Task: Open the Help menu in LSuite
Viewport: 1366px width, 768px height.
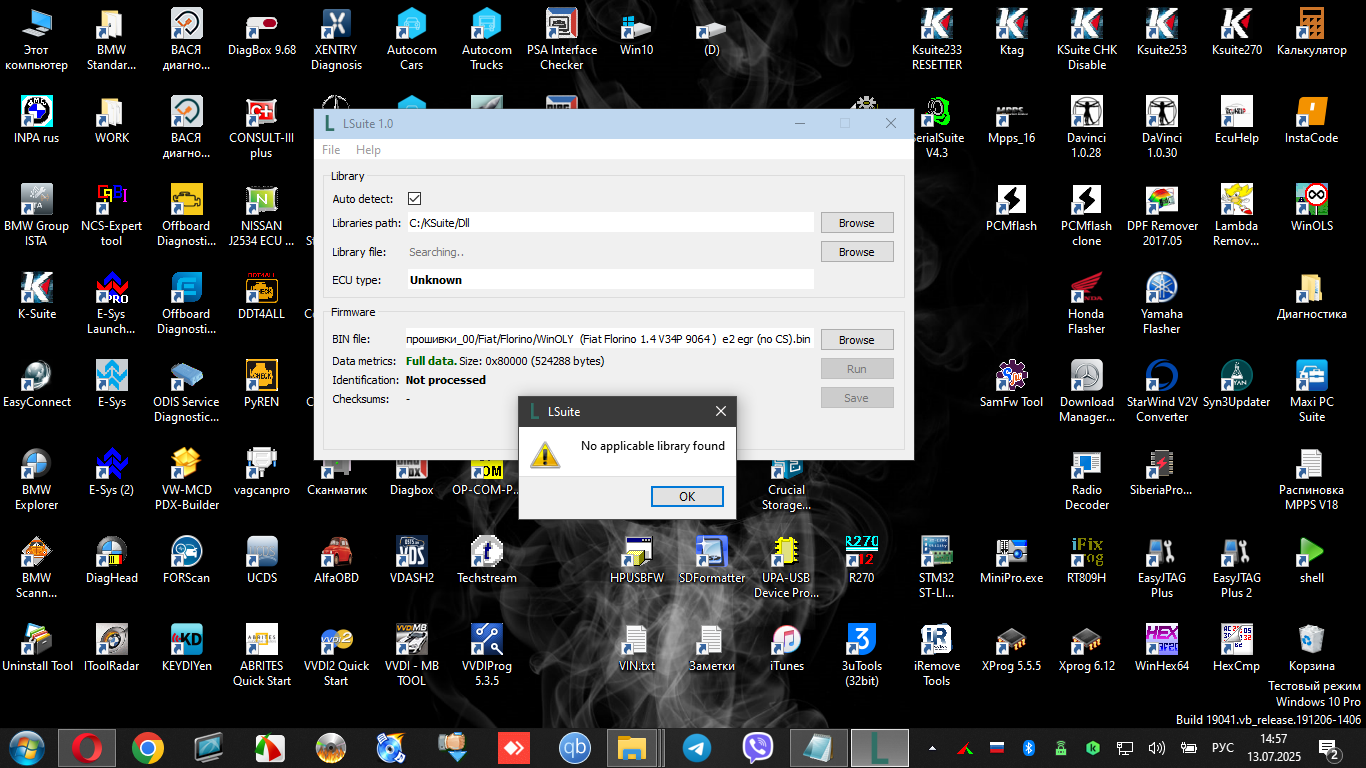Action: click(368, 150)
